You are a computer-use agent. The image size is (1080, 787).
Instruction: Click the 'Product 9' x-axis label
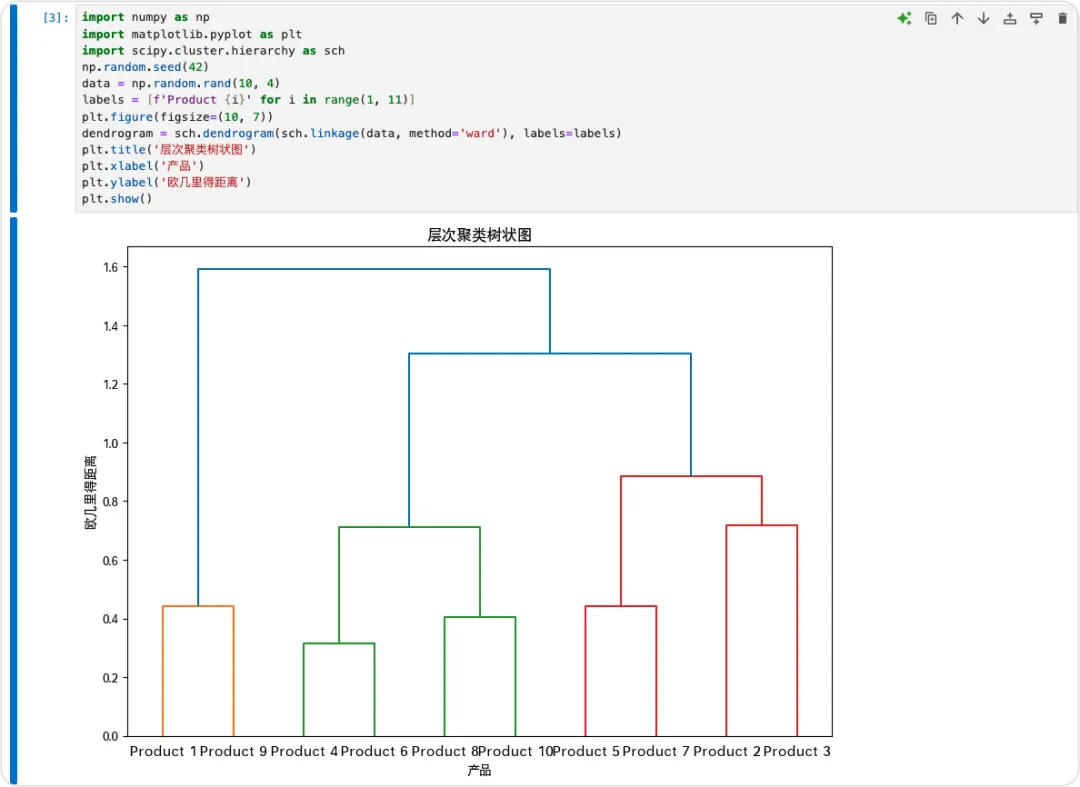233,751
